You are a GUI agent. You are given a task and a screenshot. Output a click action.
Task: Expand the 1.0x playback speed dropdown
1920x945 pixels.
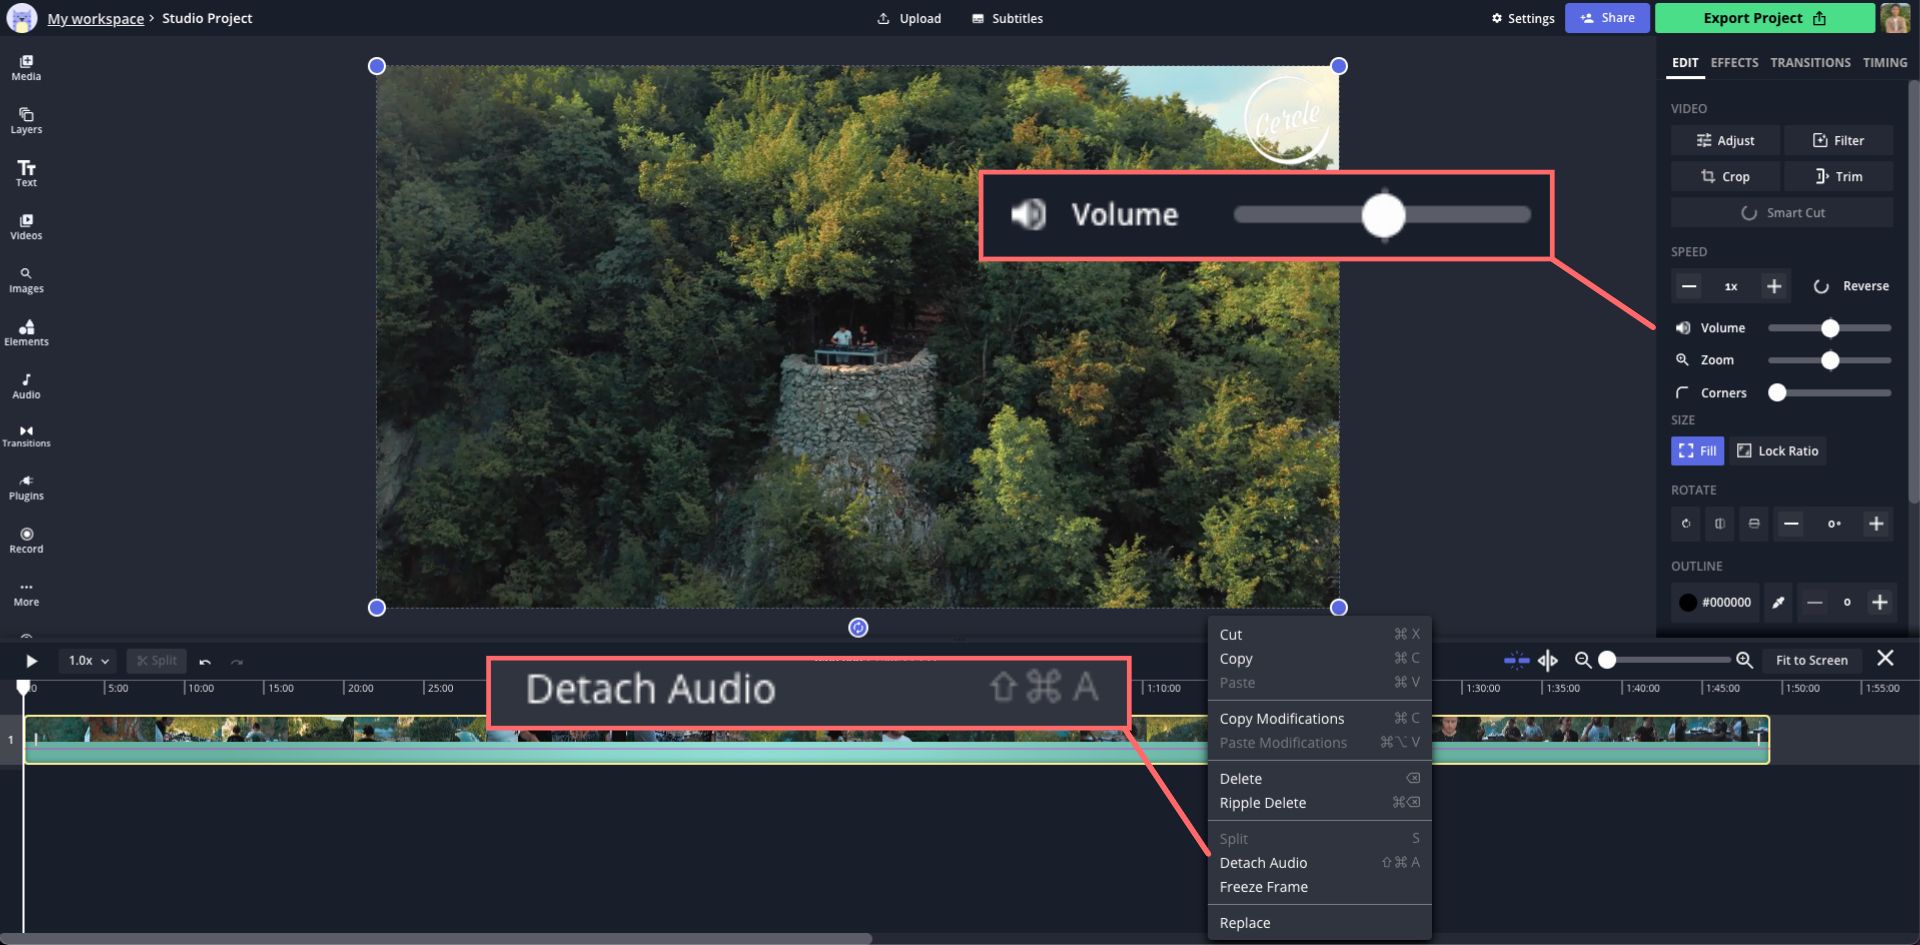point(88,661)
